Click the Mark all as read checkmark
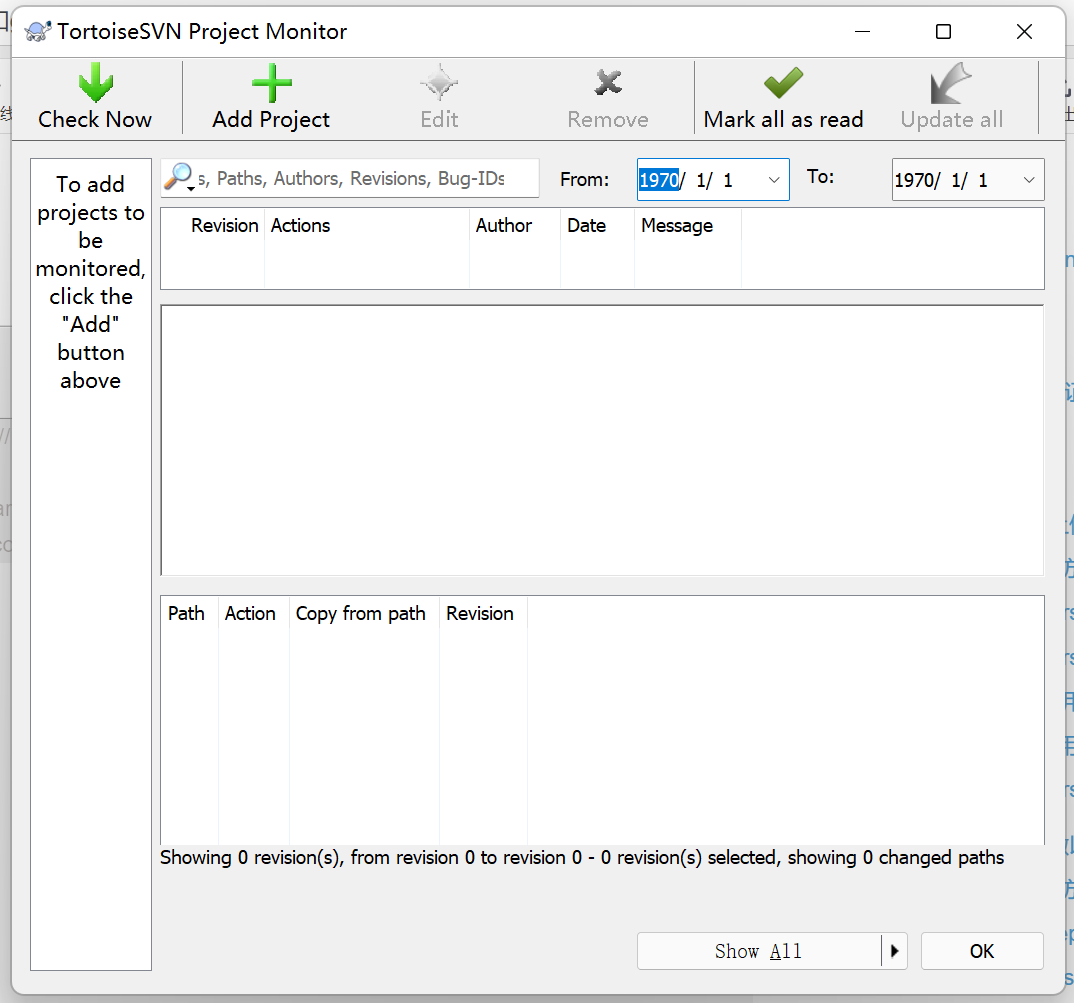Image resolution: width=1074 pixels, height=1003 pixels. (783, 83)
